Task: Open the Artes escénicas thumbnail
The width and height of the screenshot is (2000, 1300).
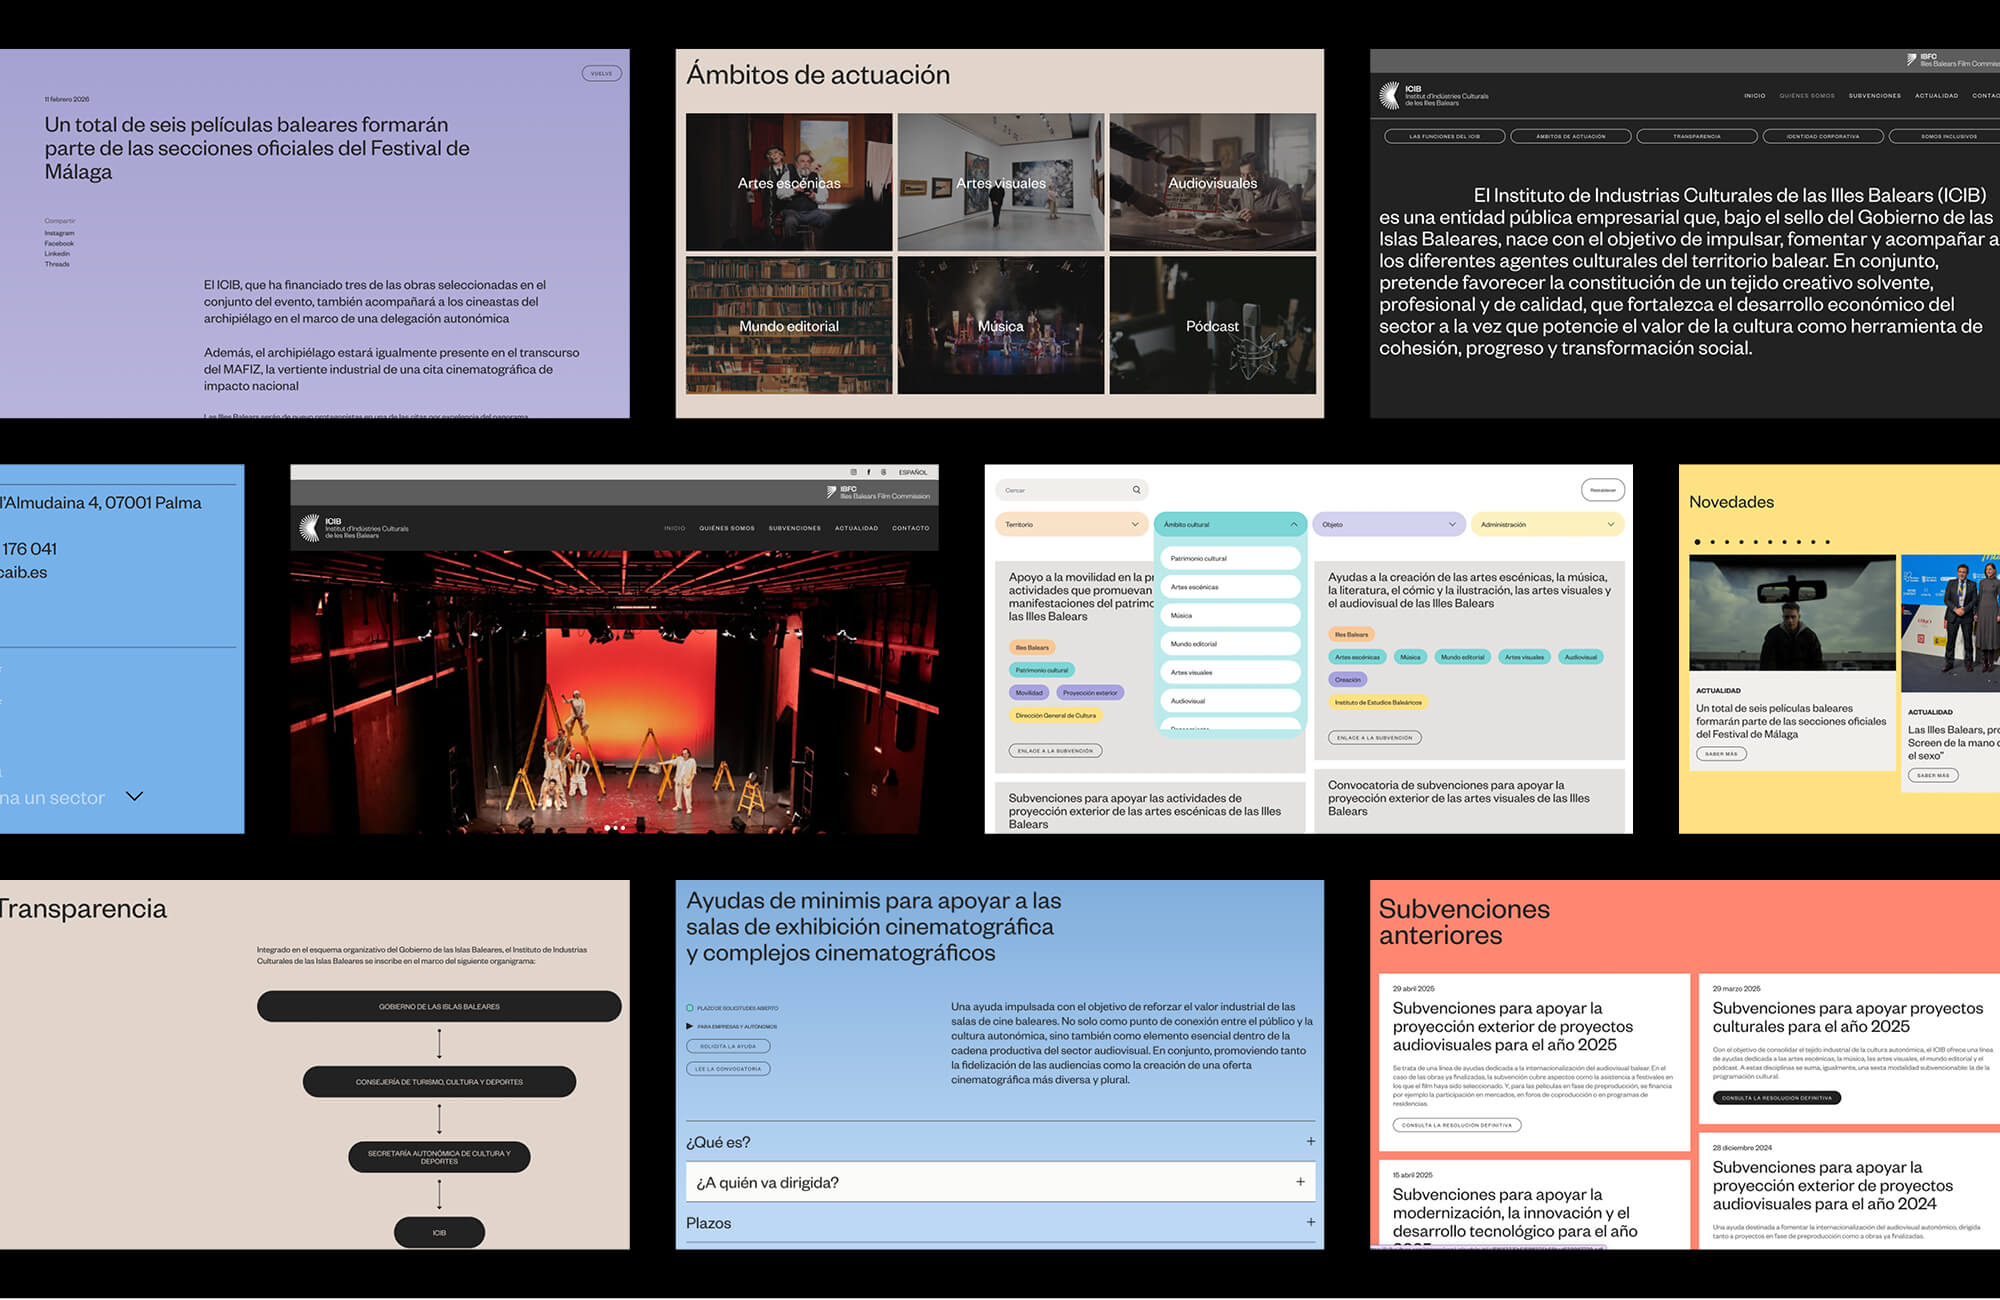Action: tap(789, 182)
